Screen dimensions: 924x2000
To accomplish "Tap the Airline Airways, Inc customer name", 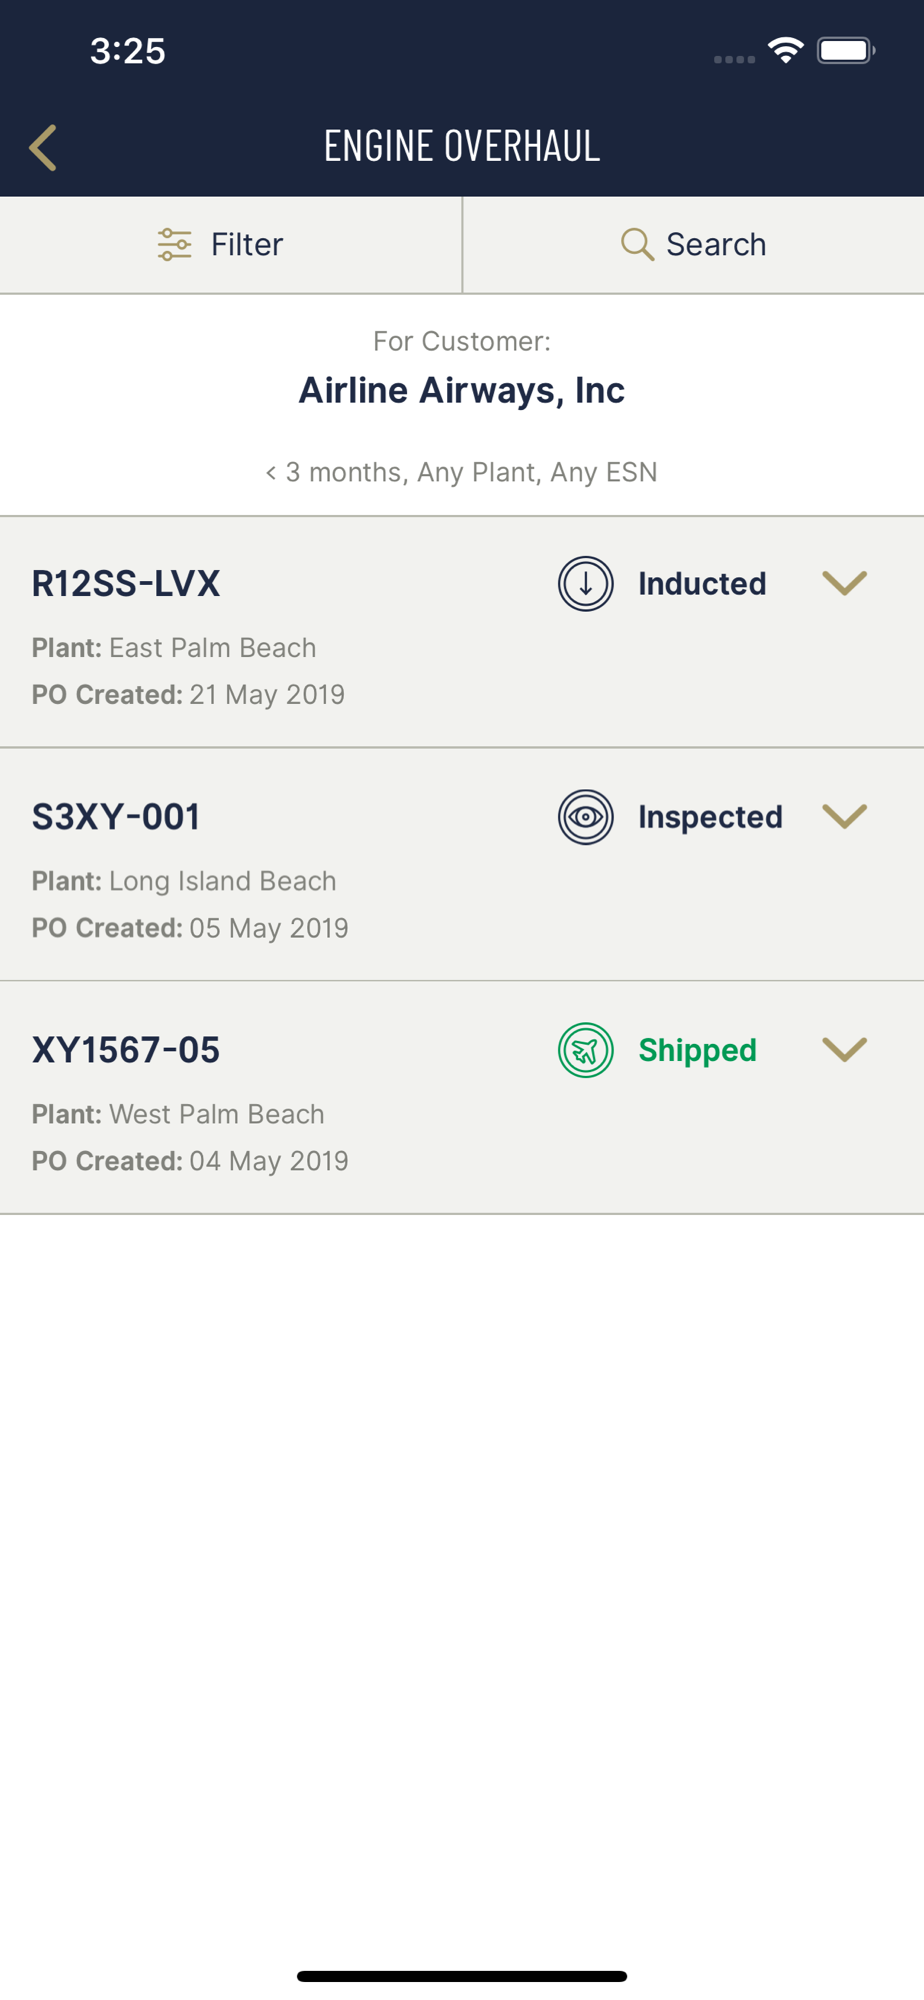I will pos(461,390).
